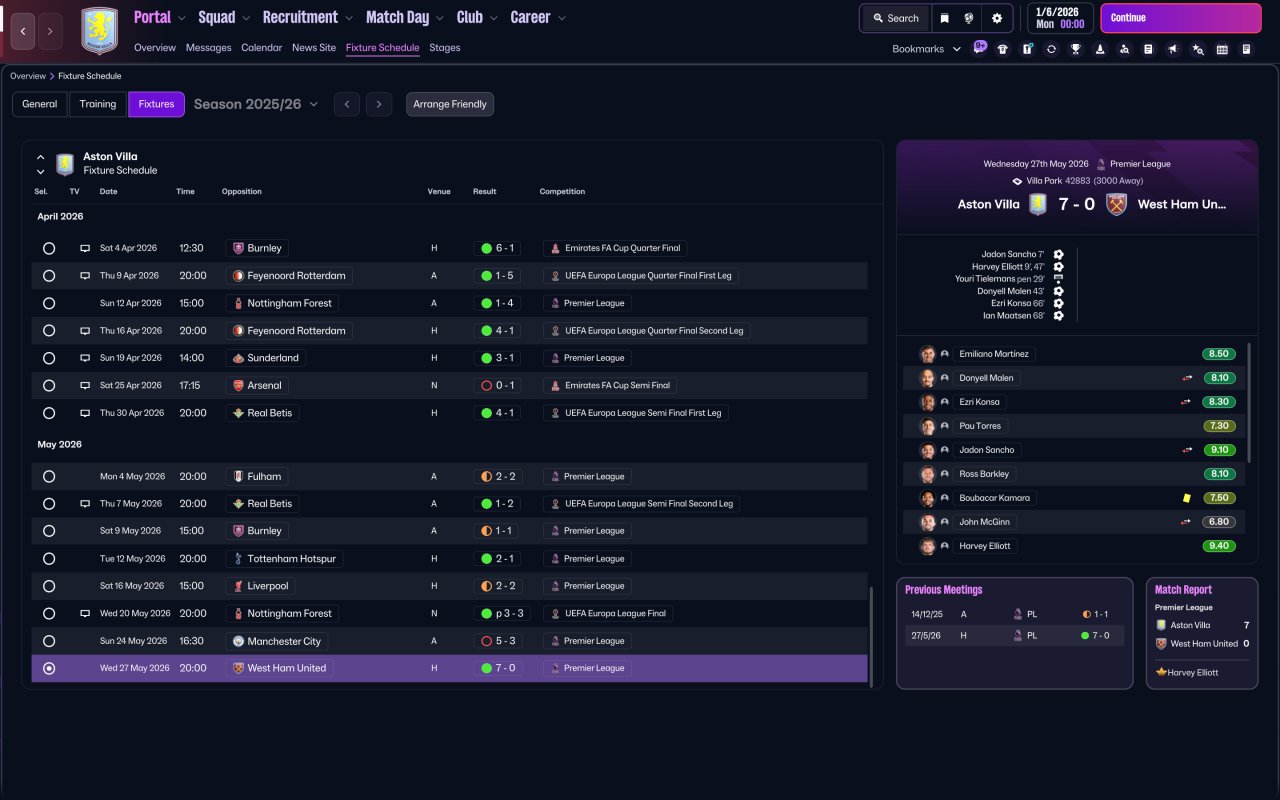Select the radio button for the Liverpool fixture
The image size is (1280, 800).
pyautogui.click(x=49, y=586)
